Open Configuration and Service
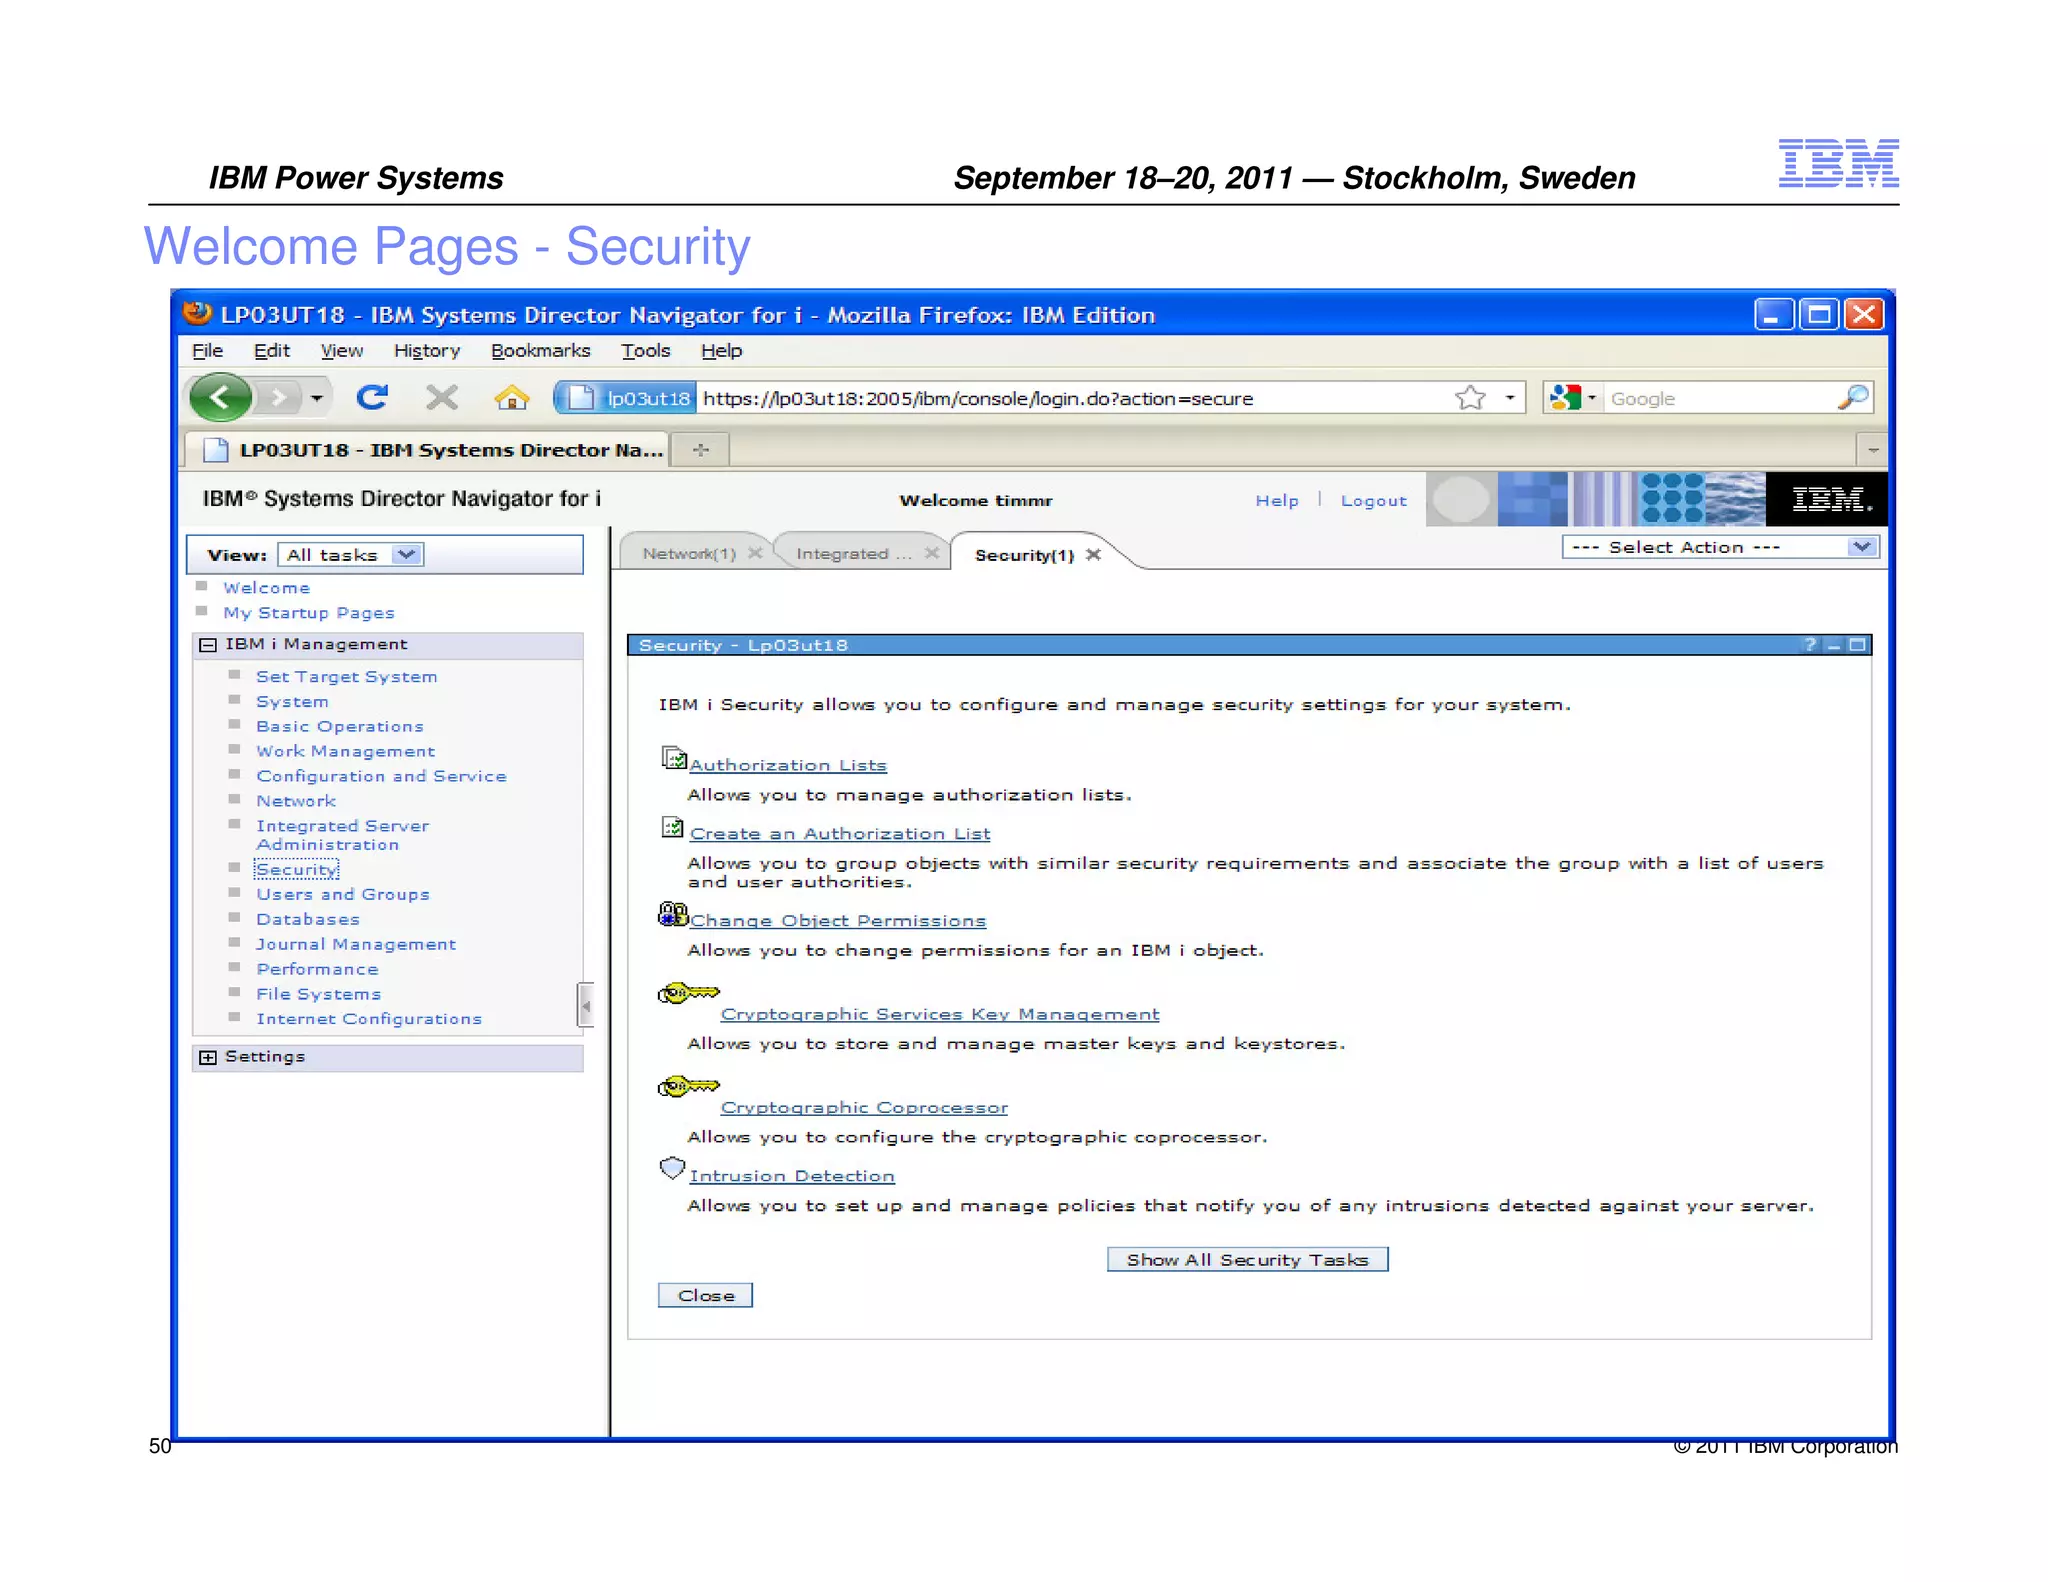 coord(381,776)
